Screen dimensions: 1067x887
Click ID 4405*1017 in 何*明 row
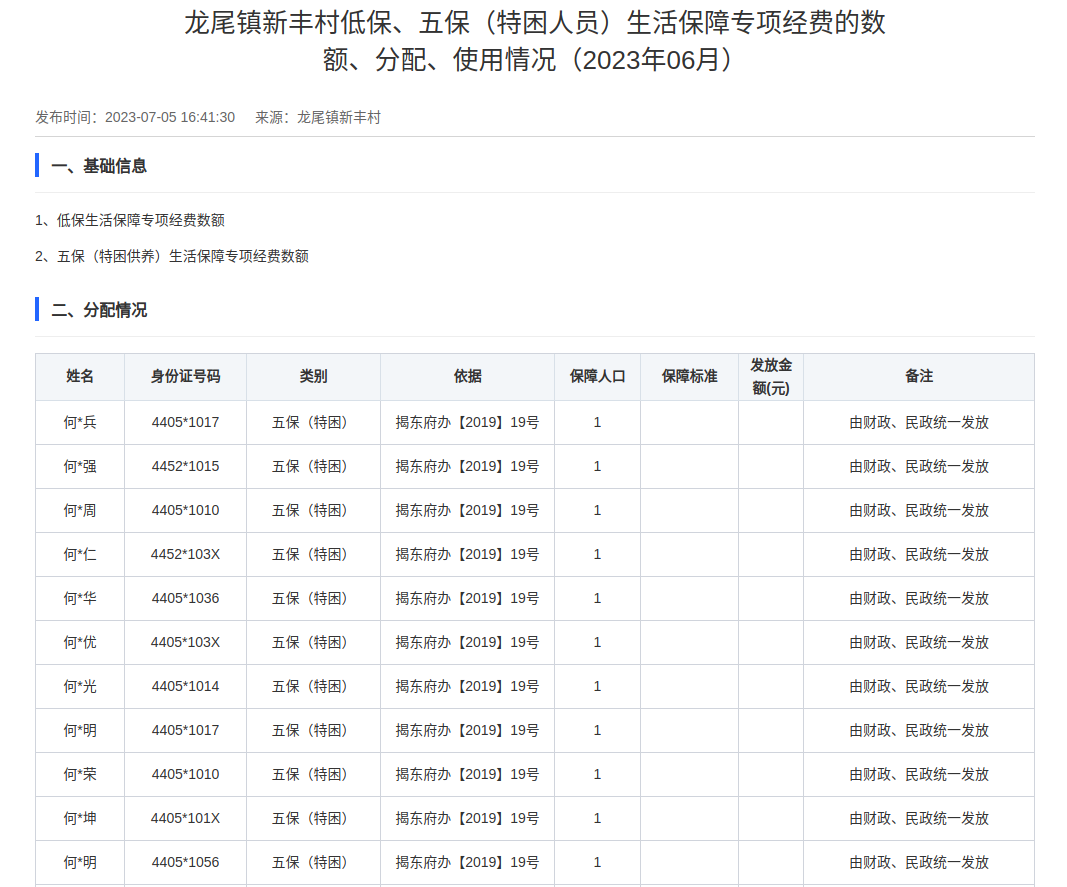tap(185, 730)
